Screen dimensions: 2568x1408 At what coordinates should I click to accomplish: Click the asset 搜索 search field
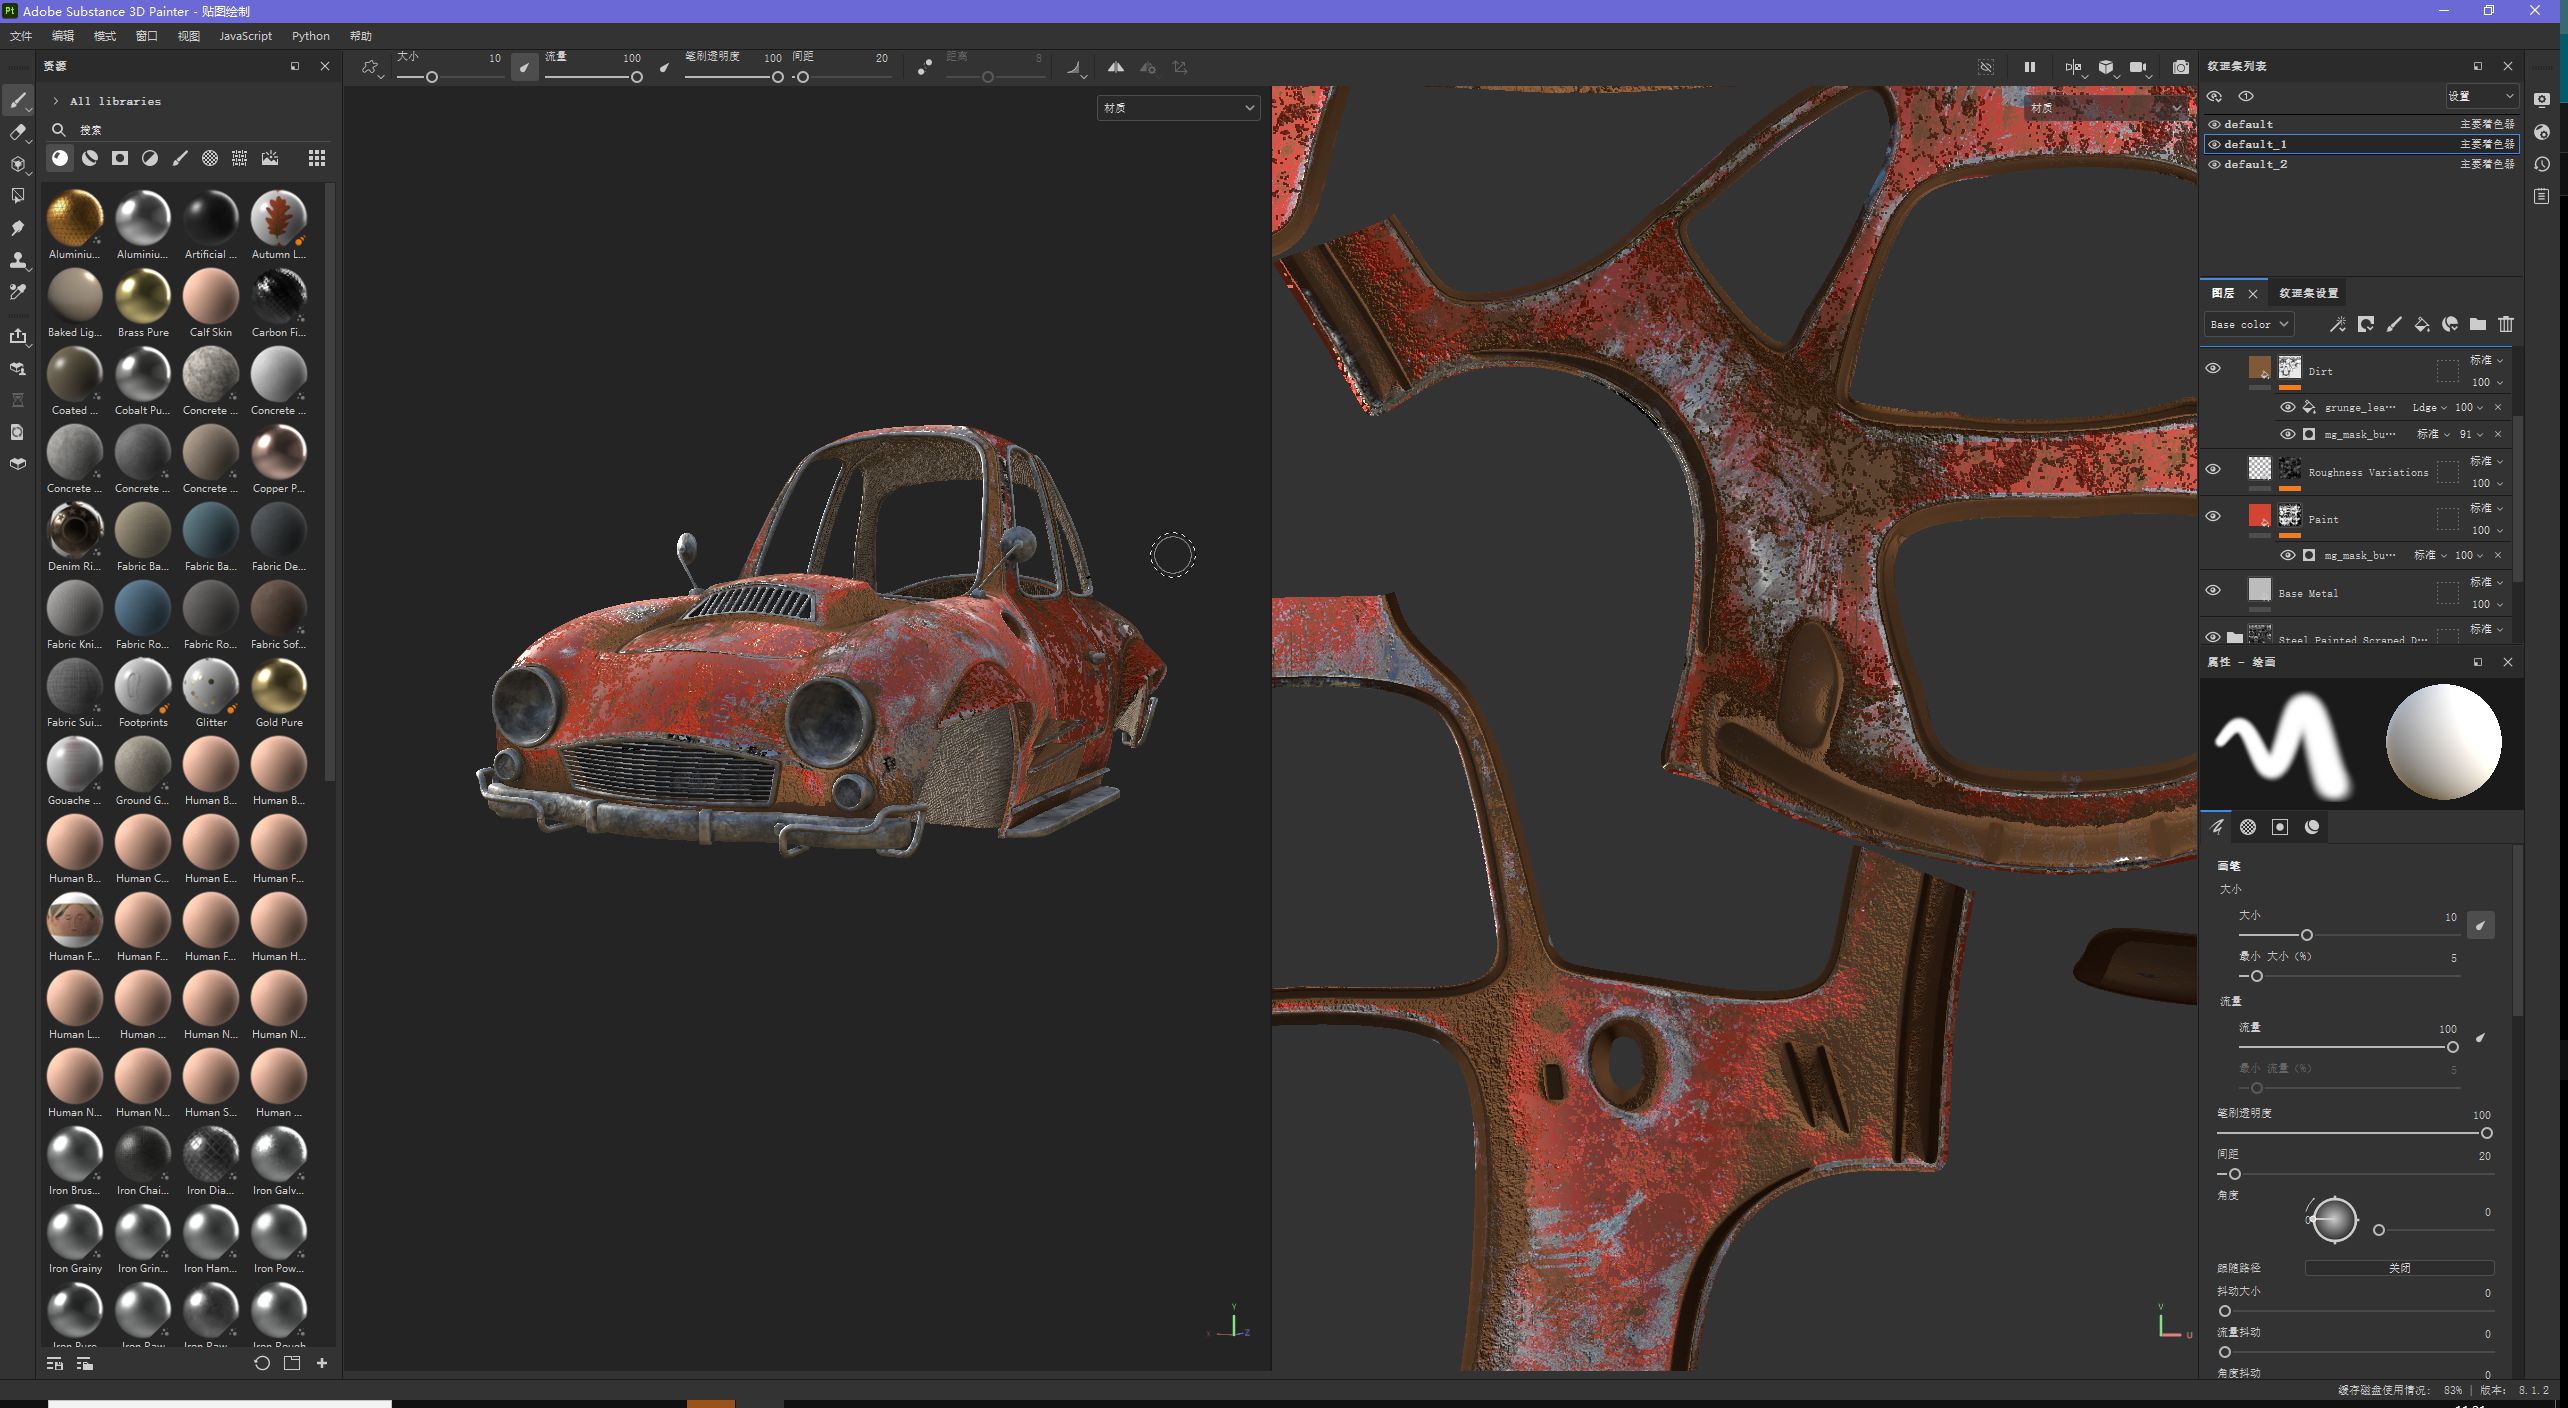coord(190,130)
